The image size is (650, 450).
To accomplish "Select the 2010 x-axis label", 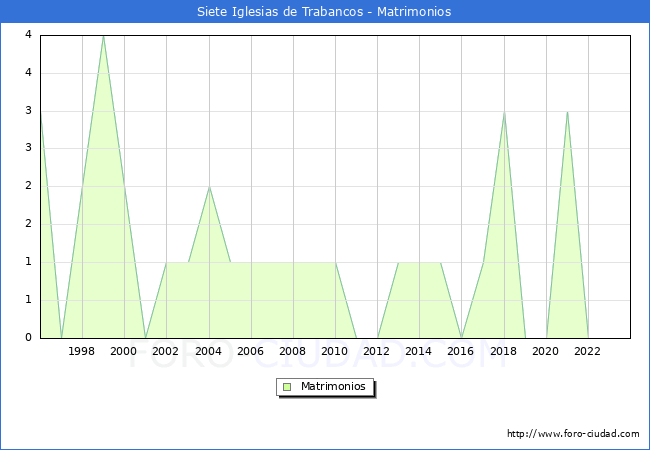I will point(335,351).
